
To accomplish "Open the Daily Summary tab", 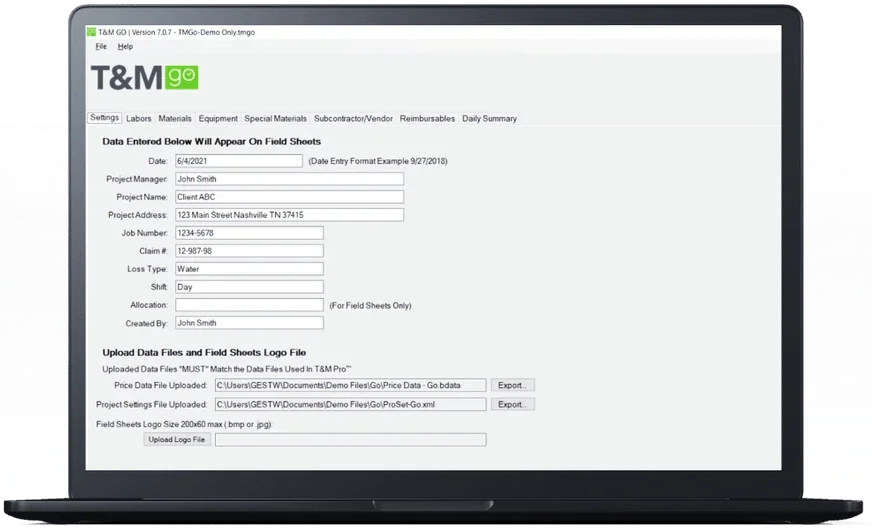I will click(x=489, y=118).
